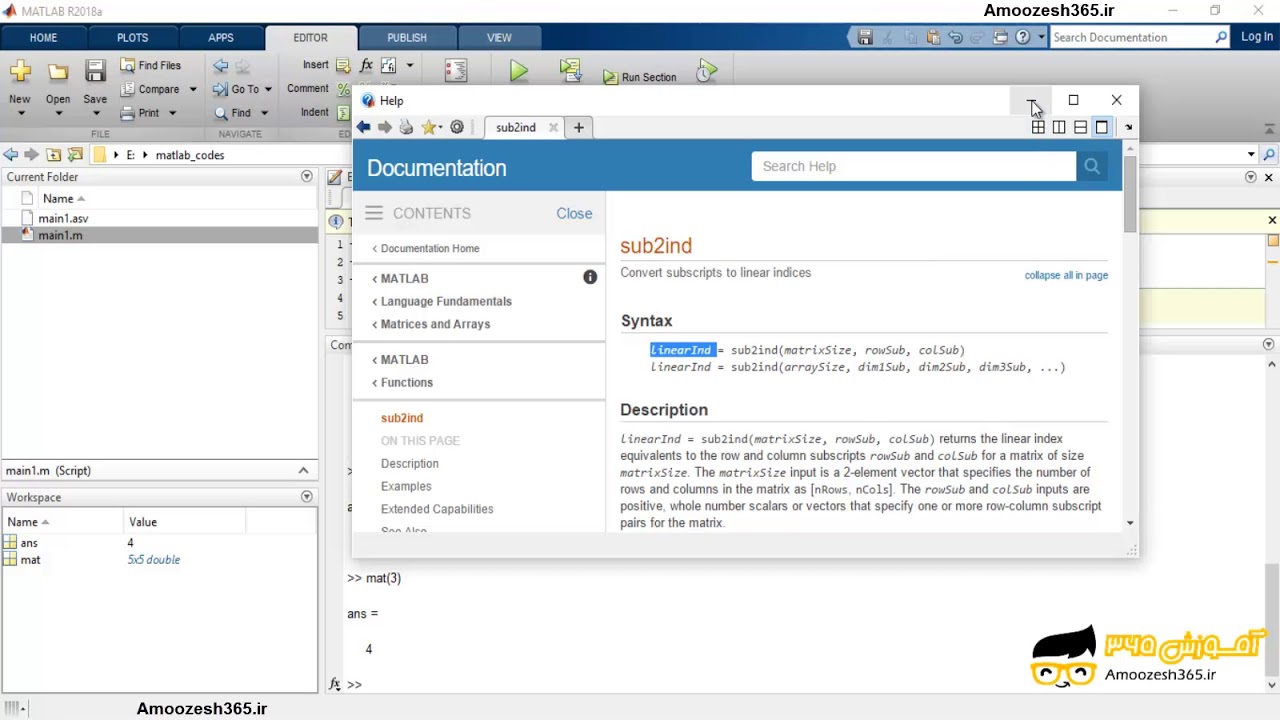The image size is (1280, 720).
Task: Print the Help page via printer icon
Action: point(406,127)
